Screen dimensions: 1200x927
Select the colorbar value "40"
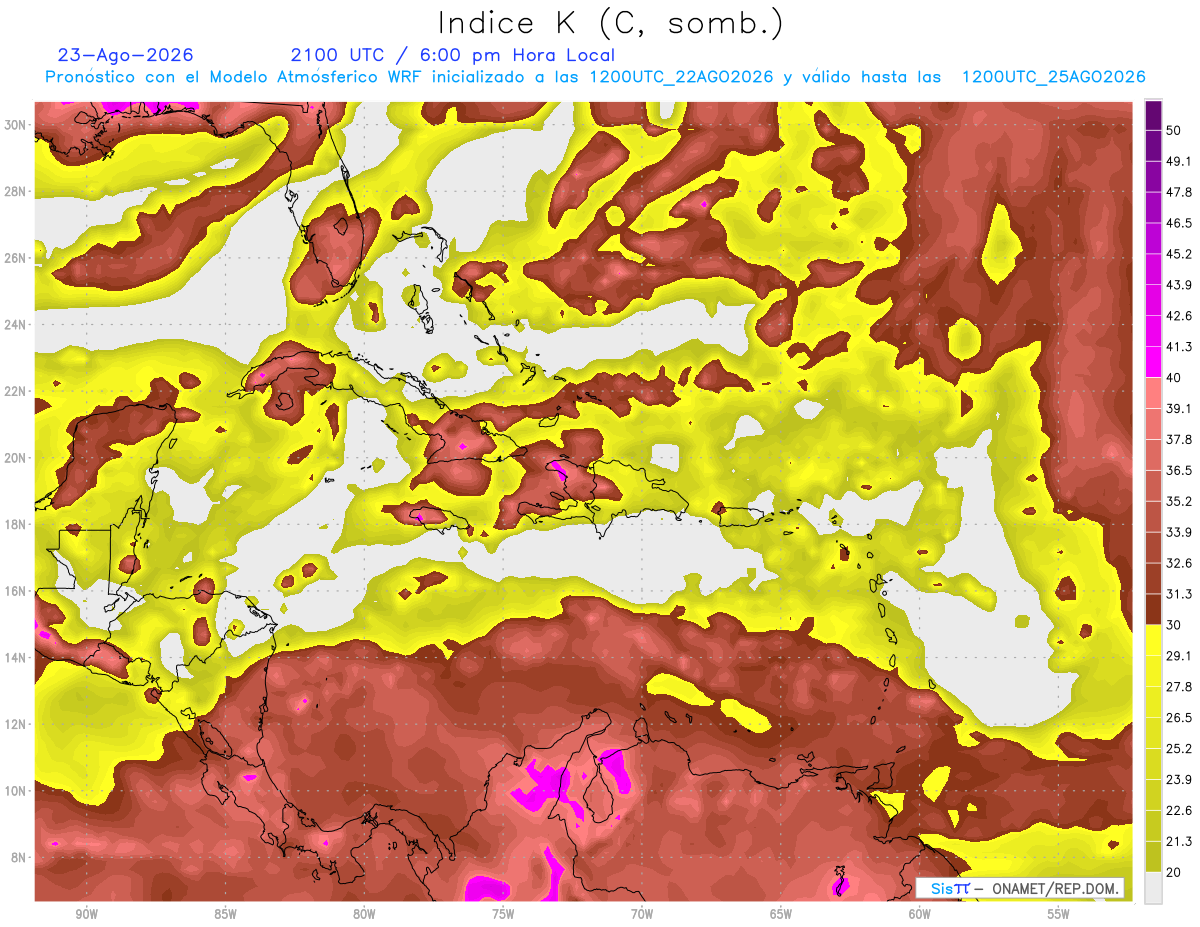tap(1173, 378)
